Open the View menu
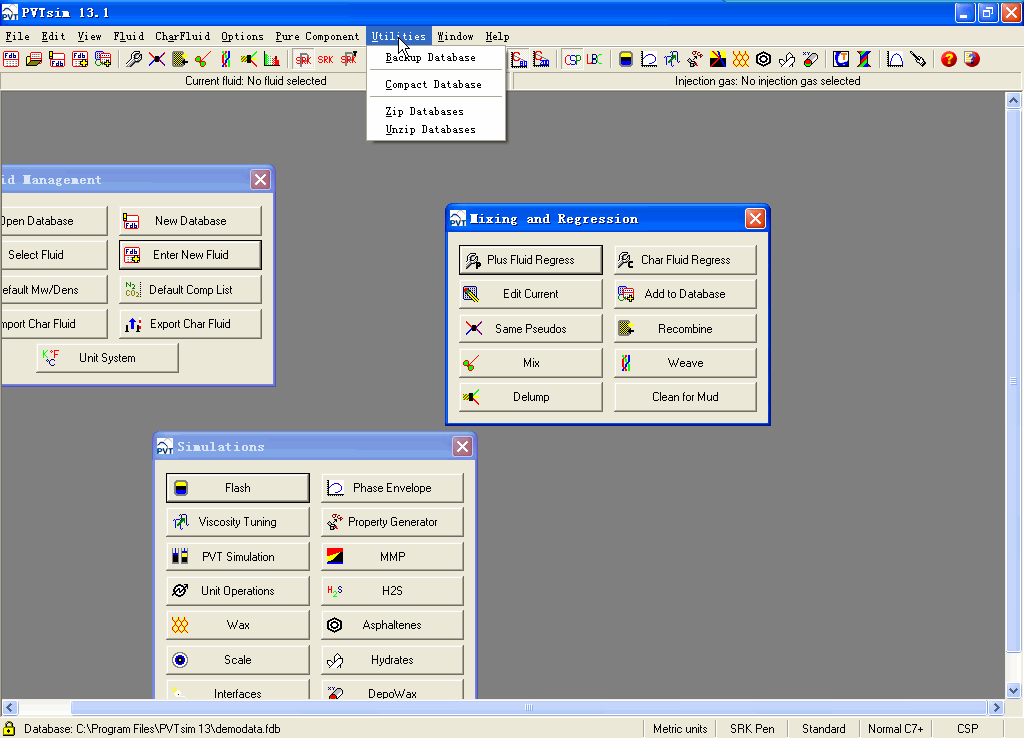 click(x=89, y=37)
